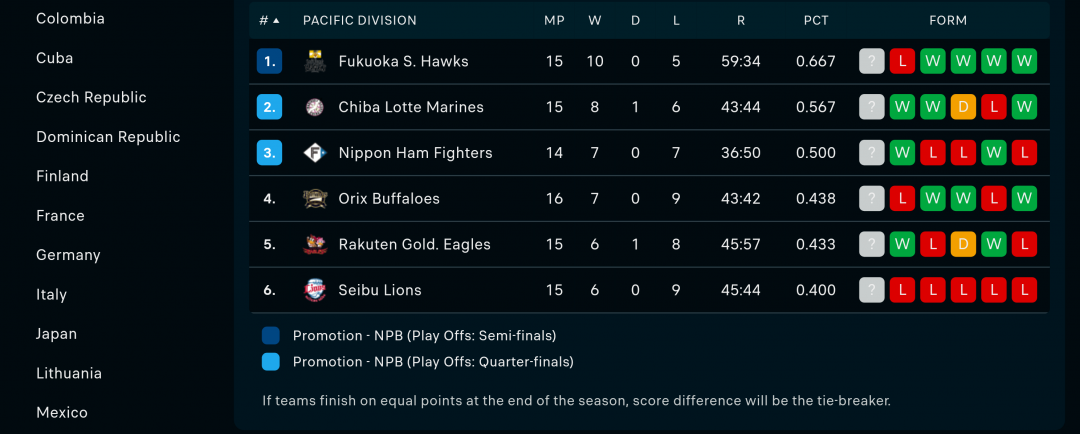The width and height of the screenshot is (1080, 434).
Task: Click the light blue Quarter-finals legend swatch
Action: pyautogui.click(x=271, y=362)
